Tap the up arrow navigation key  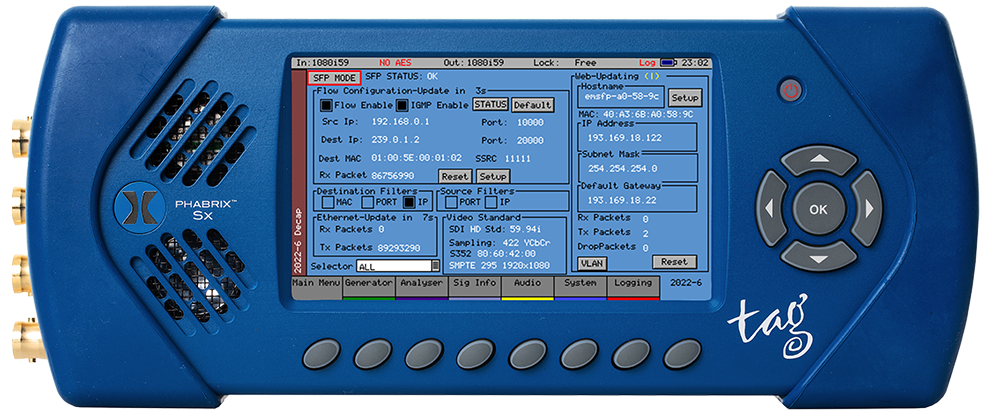point(819,159)
